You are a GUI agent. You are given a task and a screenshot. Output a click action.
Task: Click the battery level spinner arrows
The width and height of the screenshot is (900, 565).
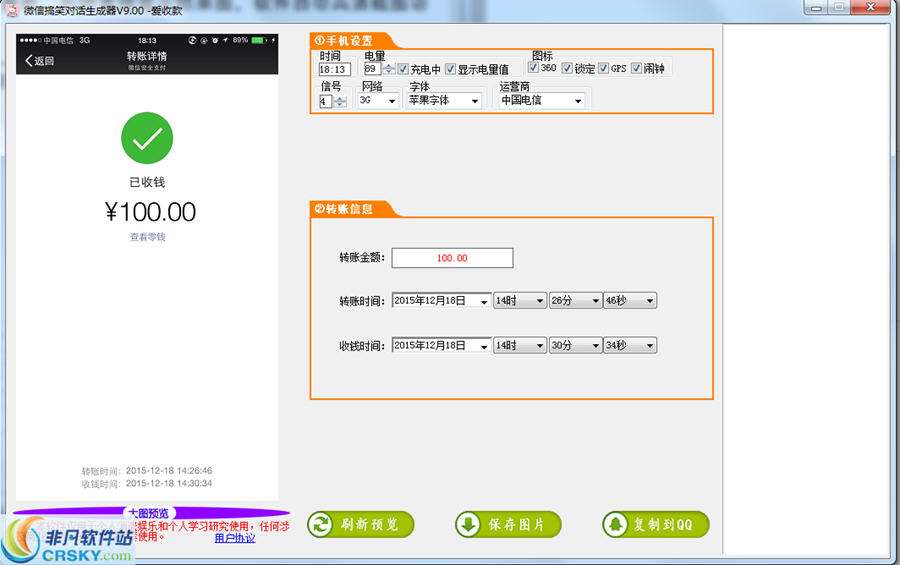point(389,69)
